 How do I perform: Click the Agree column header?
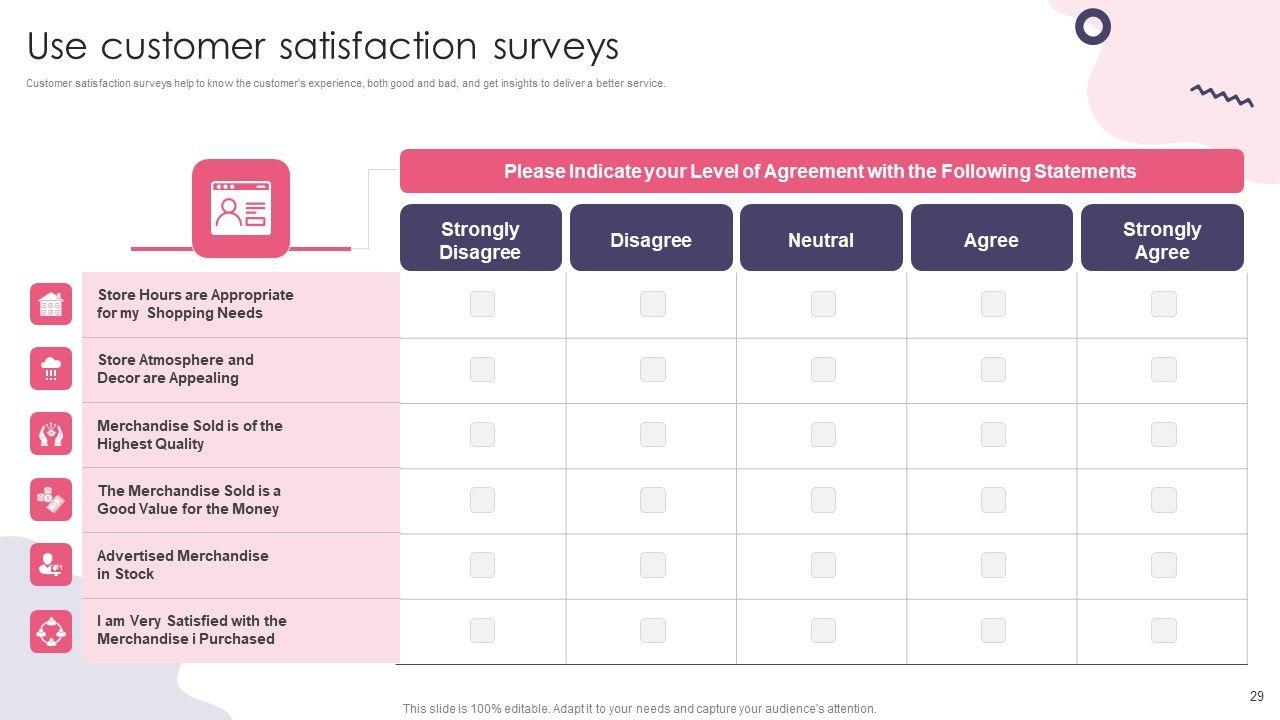click(x=991, y=238)
